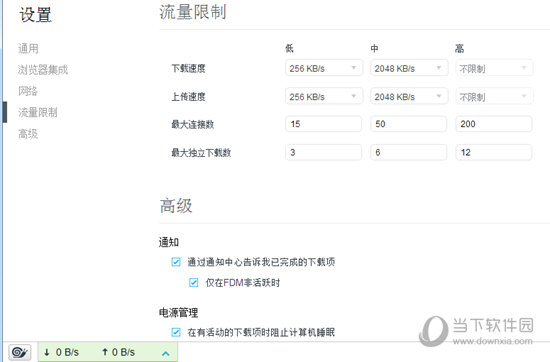
Task: Toggle 通过通知中心告诉我已完成的下载项 checkbox
Action: click(176, 262)
